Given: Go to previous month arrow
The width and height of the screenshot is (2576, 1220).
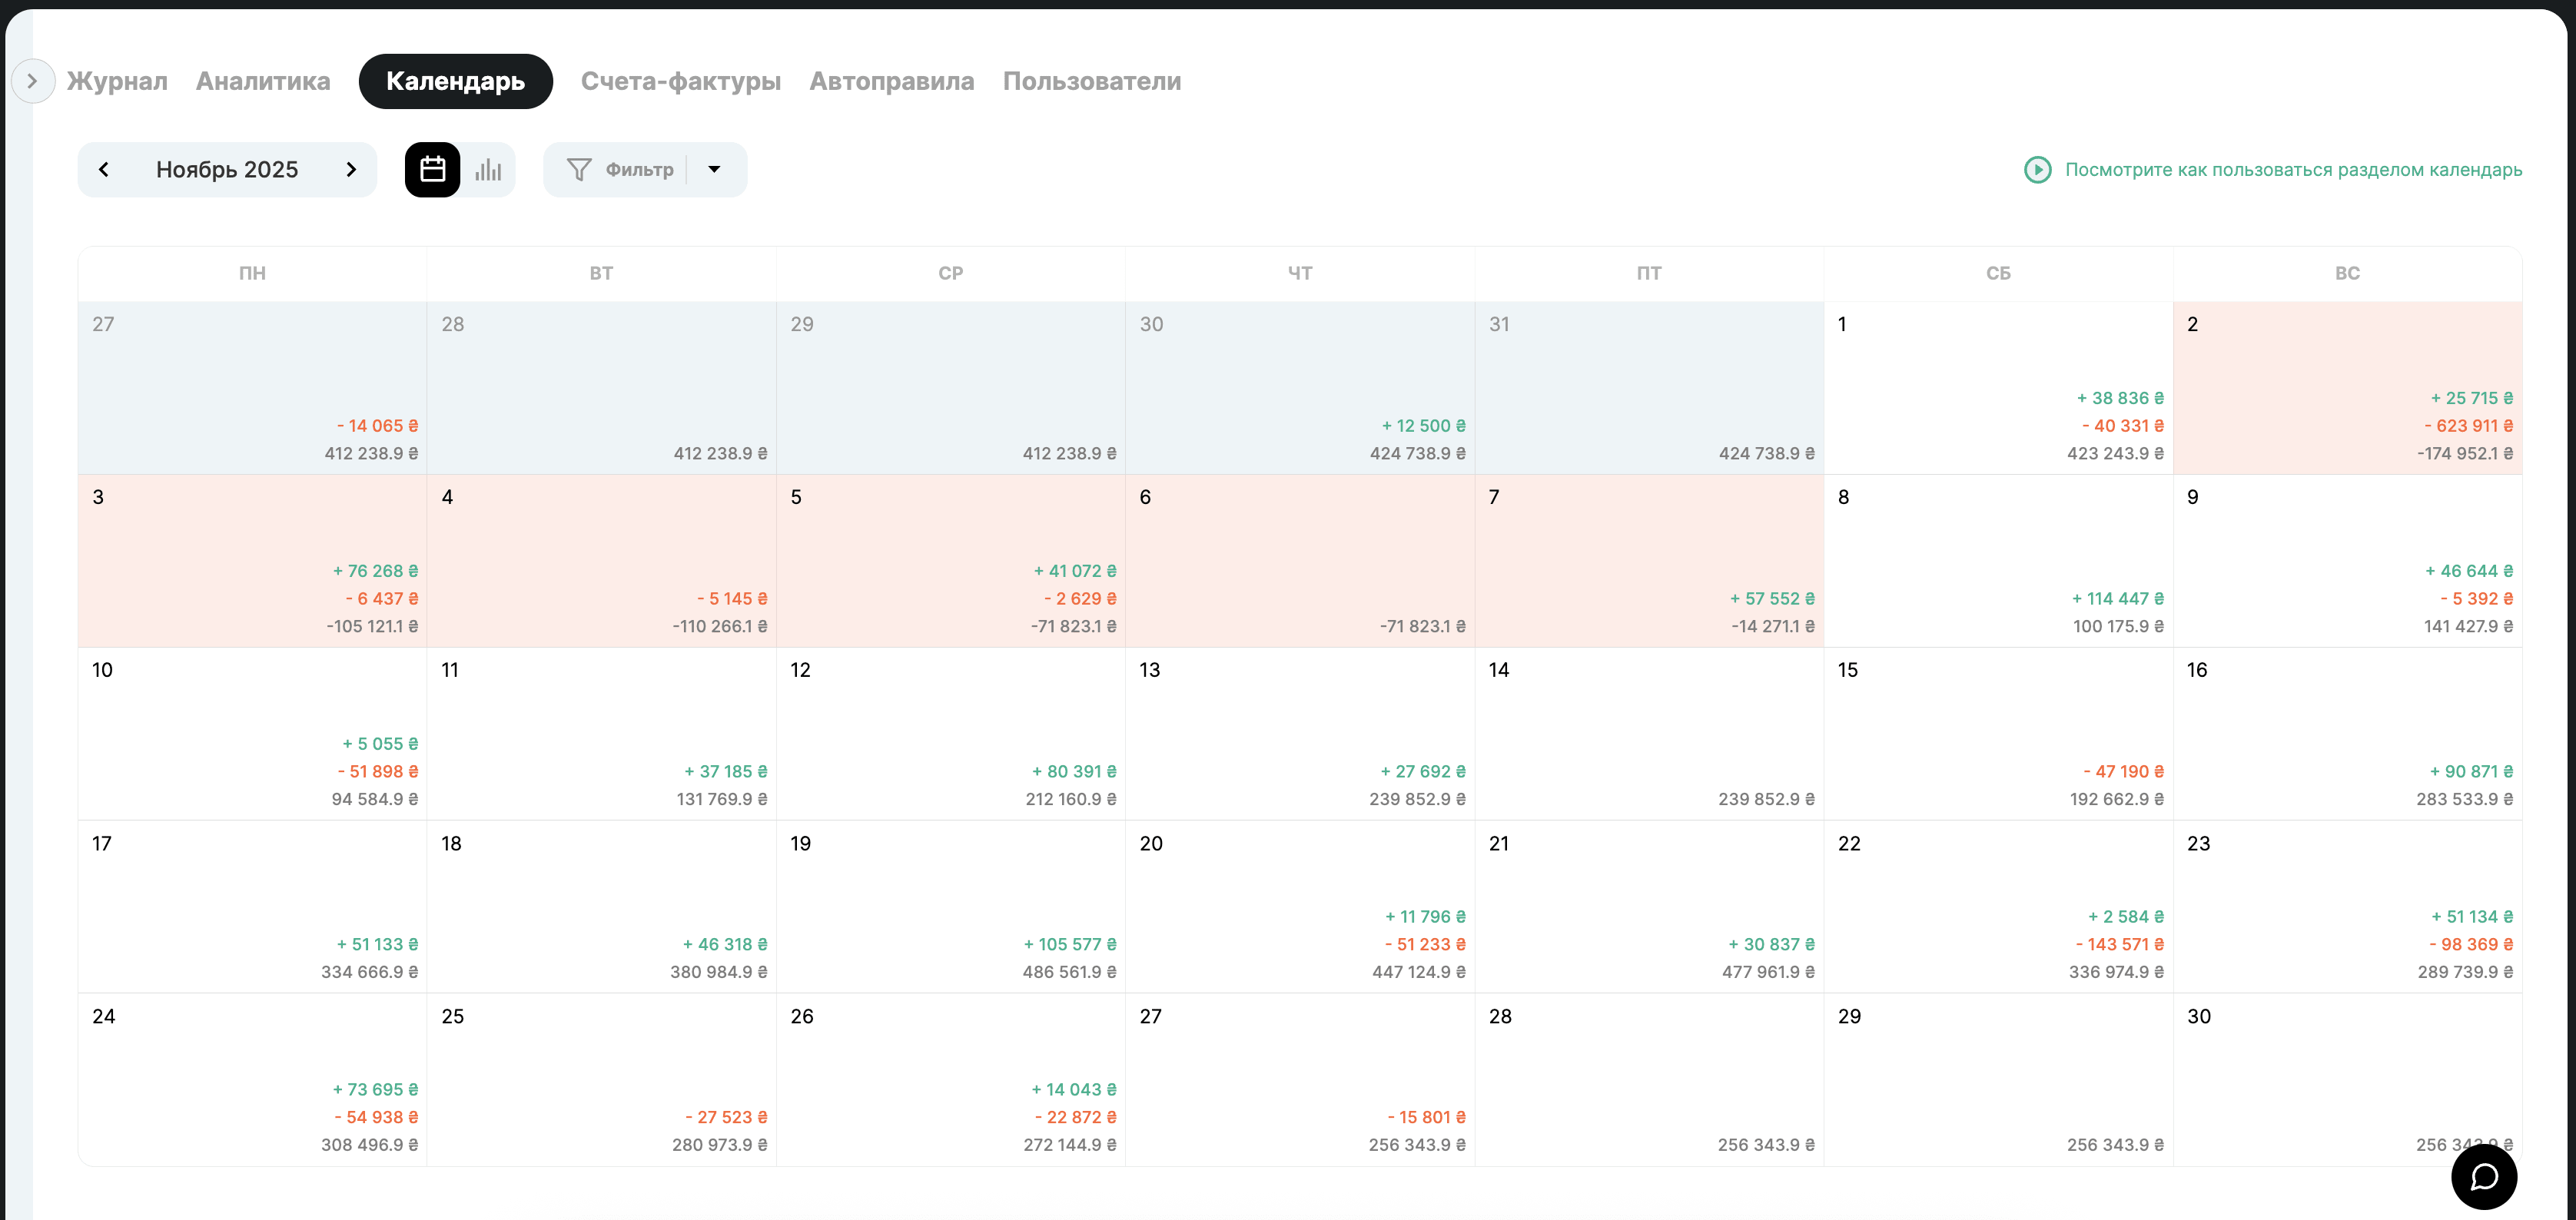Looking at the screenshot, I should point(104,170).
